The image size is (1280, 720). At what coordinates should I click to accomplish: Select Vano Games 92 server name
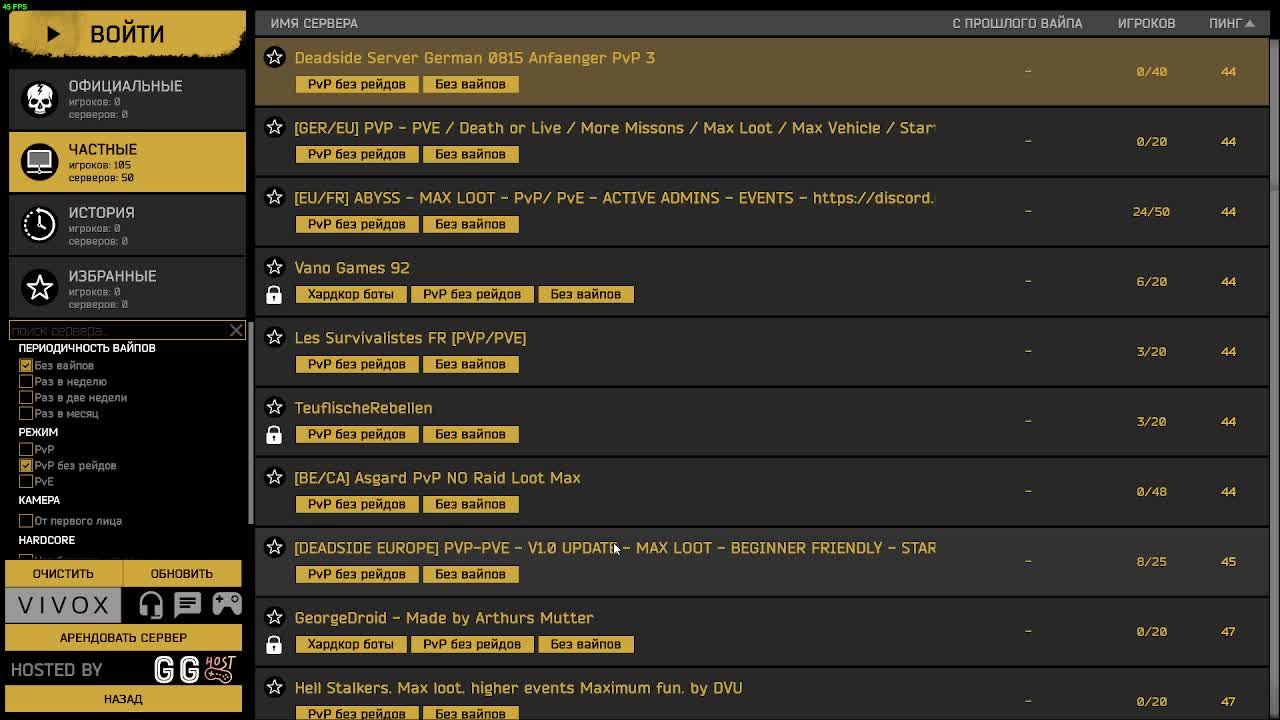coord(352,268)
